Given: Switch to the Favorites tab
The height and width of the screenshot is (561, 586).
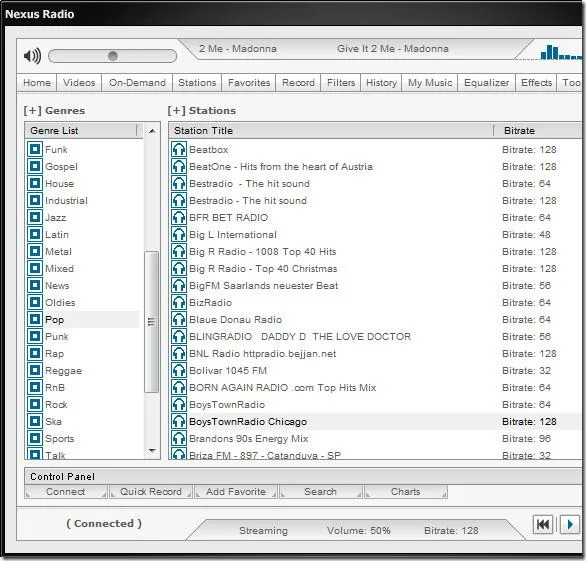Looking at the screenshot, I should point(249,83).
